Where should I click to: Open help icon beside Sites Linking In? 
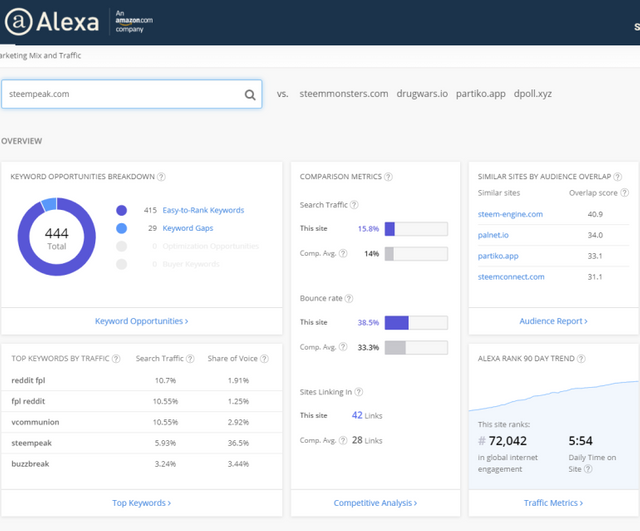tap(359, 392)
